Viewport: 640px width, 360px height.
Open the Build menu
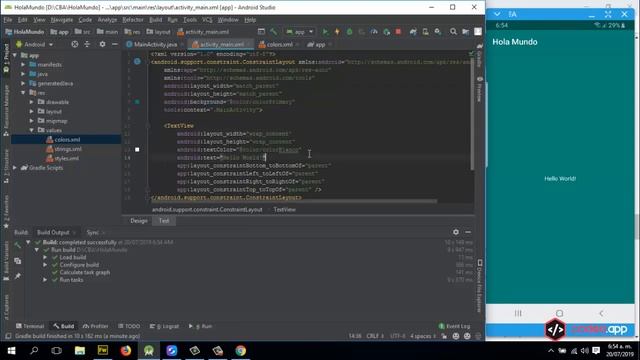pos(155,20)
